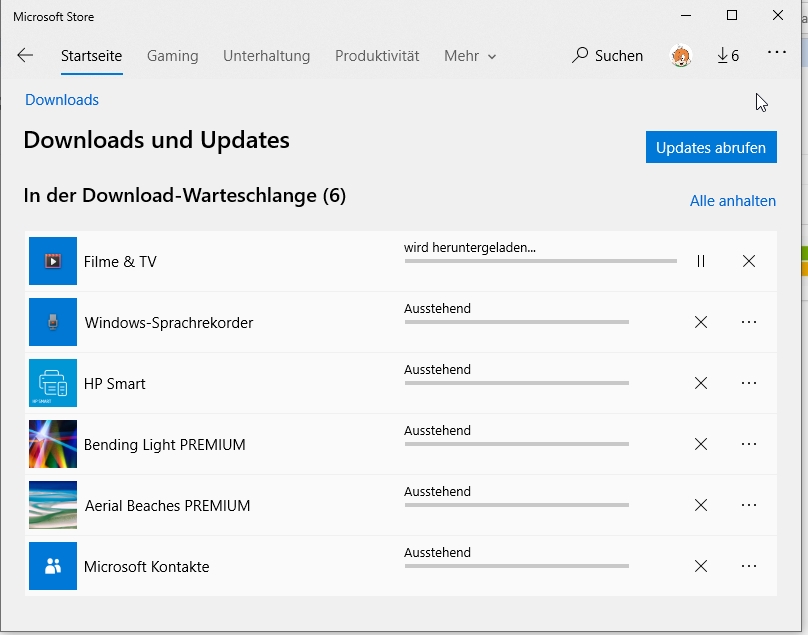Cancel Microsoft Kontakte download
The image size is (808, 635).
click(700, 566)
